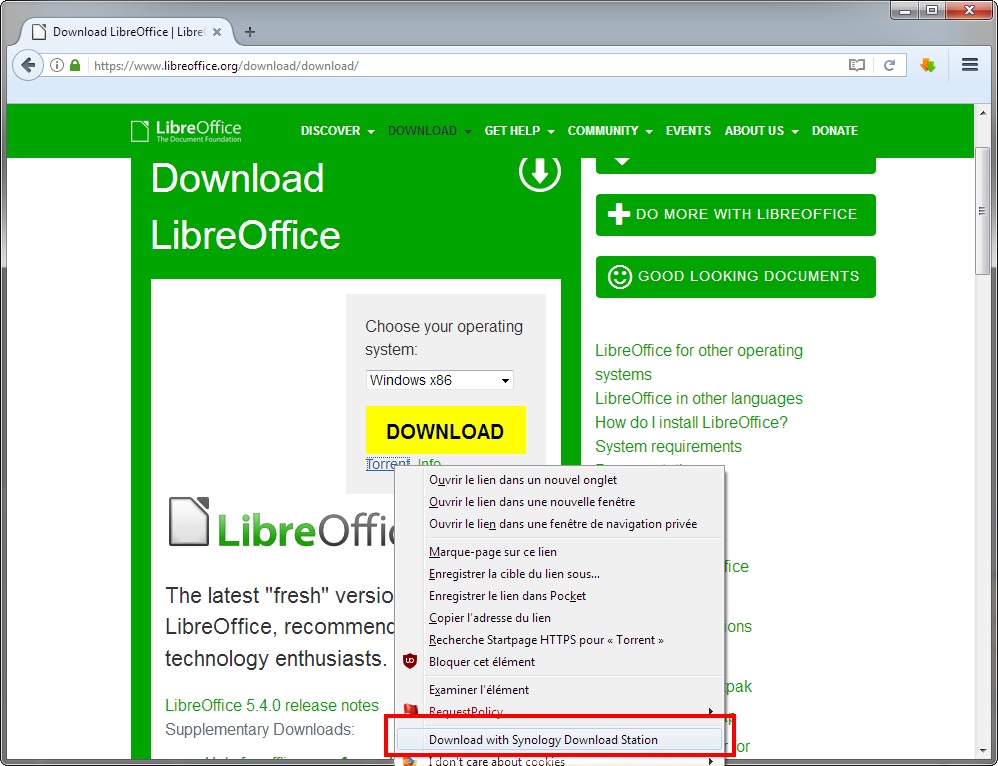
Task: Expand the DISCOVER navigation dropdown
Action: coord(338,131)
